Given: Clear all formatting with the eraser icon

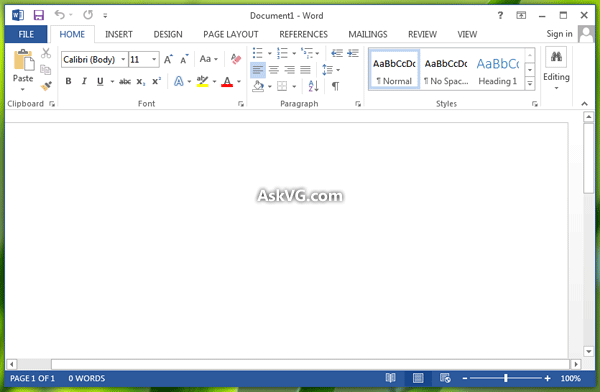Looking at the screenshot, I should click(x=236, y=59).
